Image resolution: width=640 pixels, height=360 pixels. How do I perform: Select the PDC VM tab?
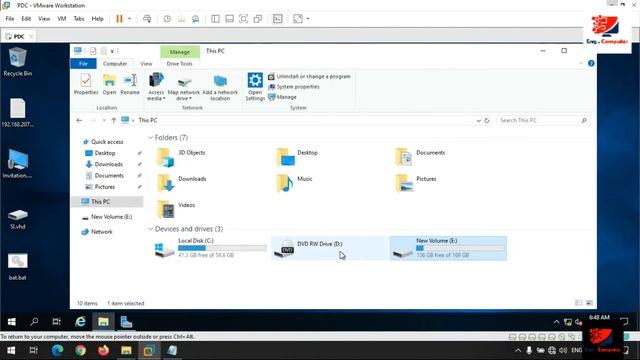pos(19,36)
